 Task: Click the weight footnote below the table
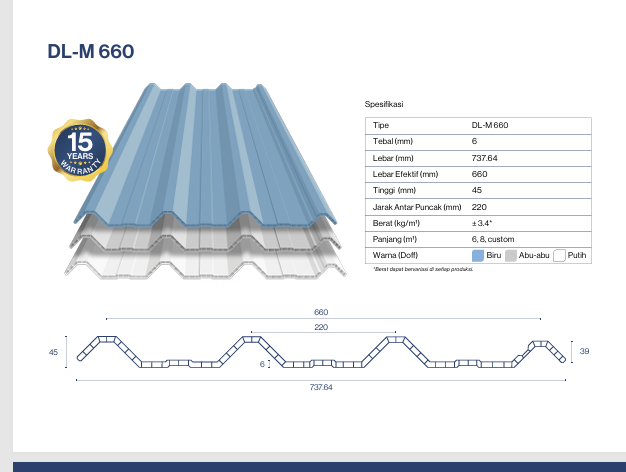tap(423, 269)
